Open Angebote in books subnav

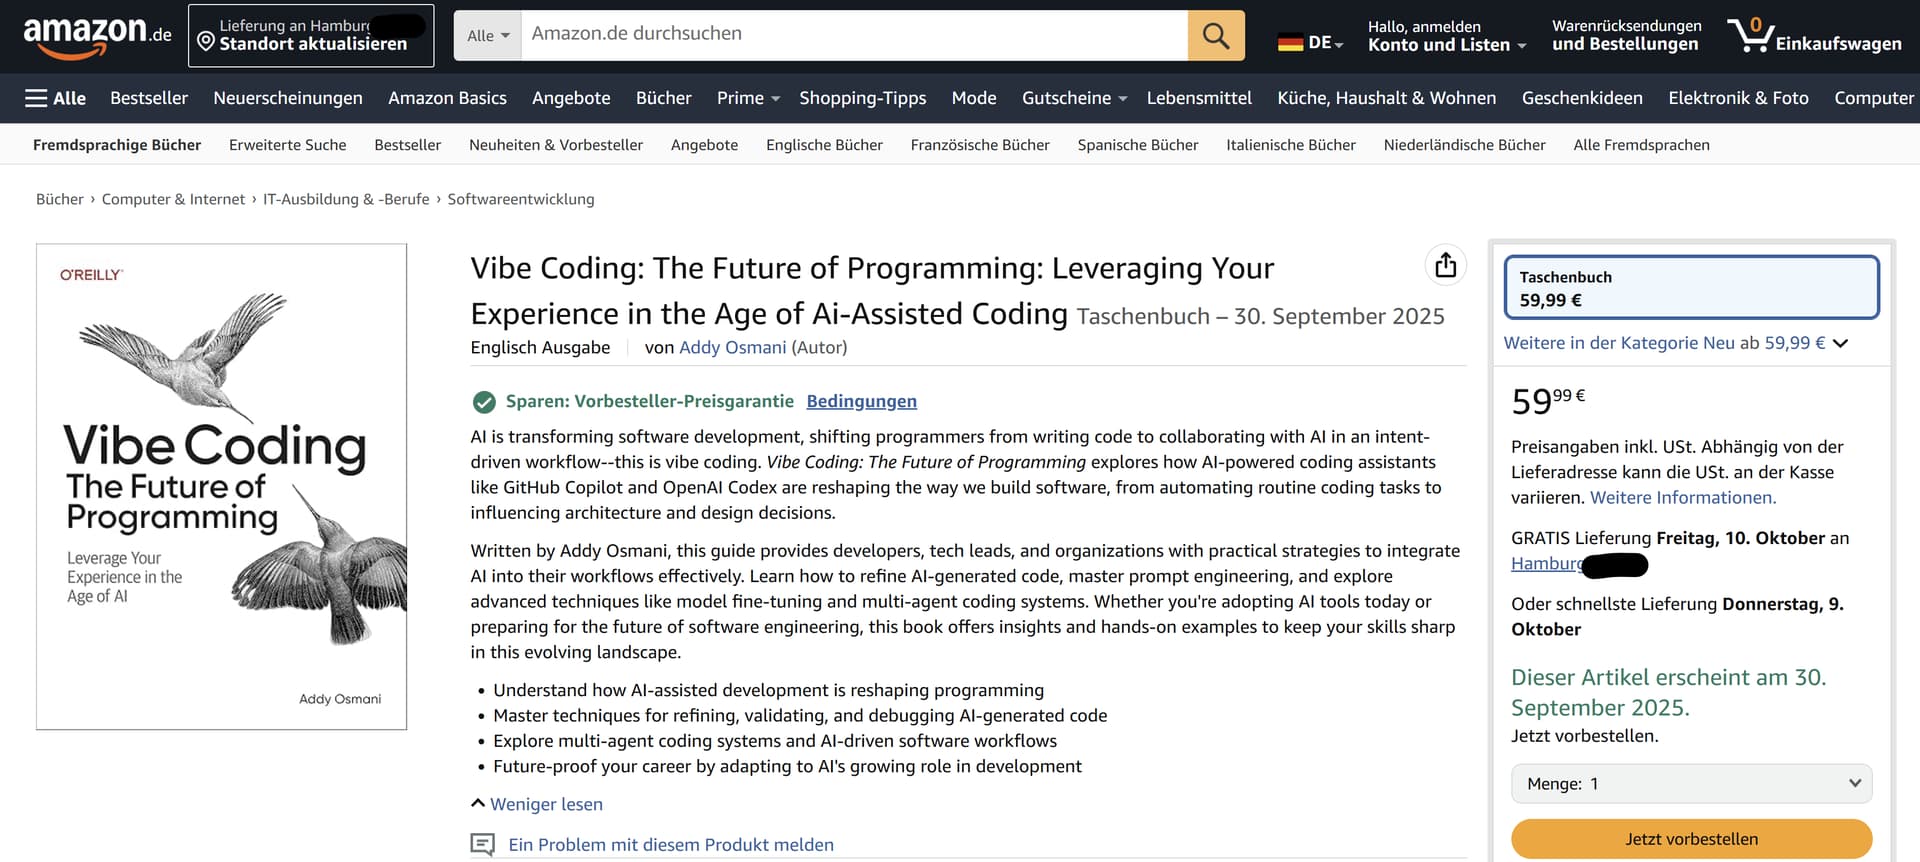point(704,145)
